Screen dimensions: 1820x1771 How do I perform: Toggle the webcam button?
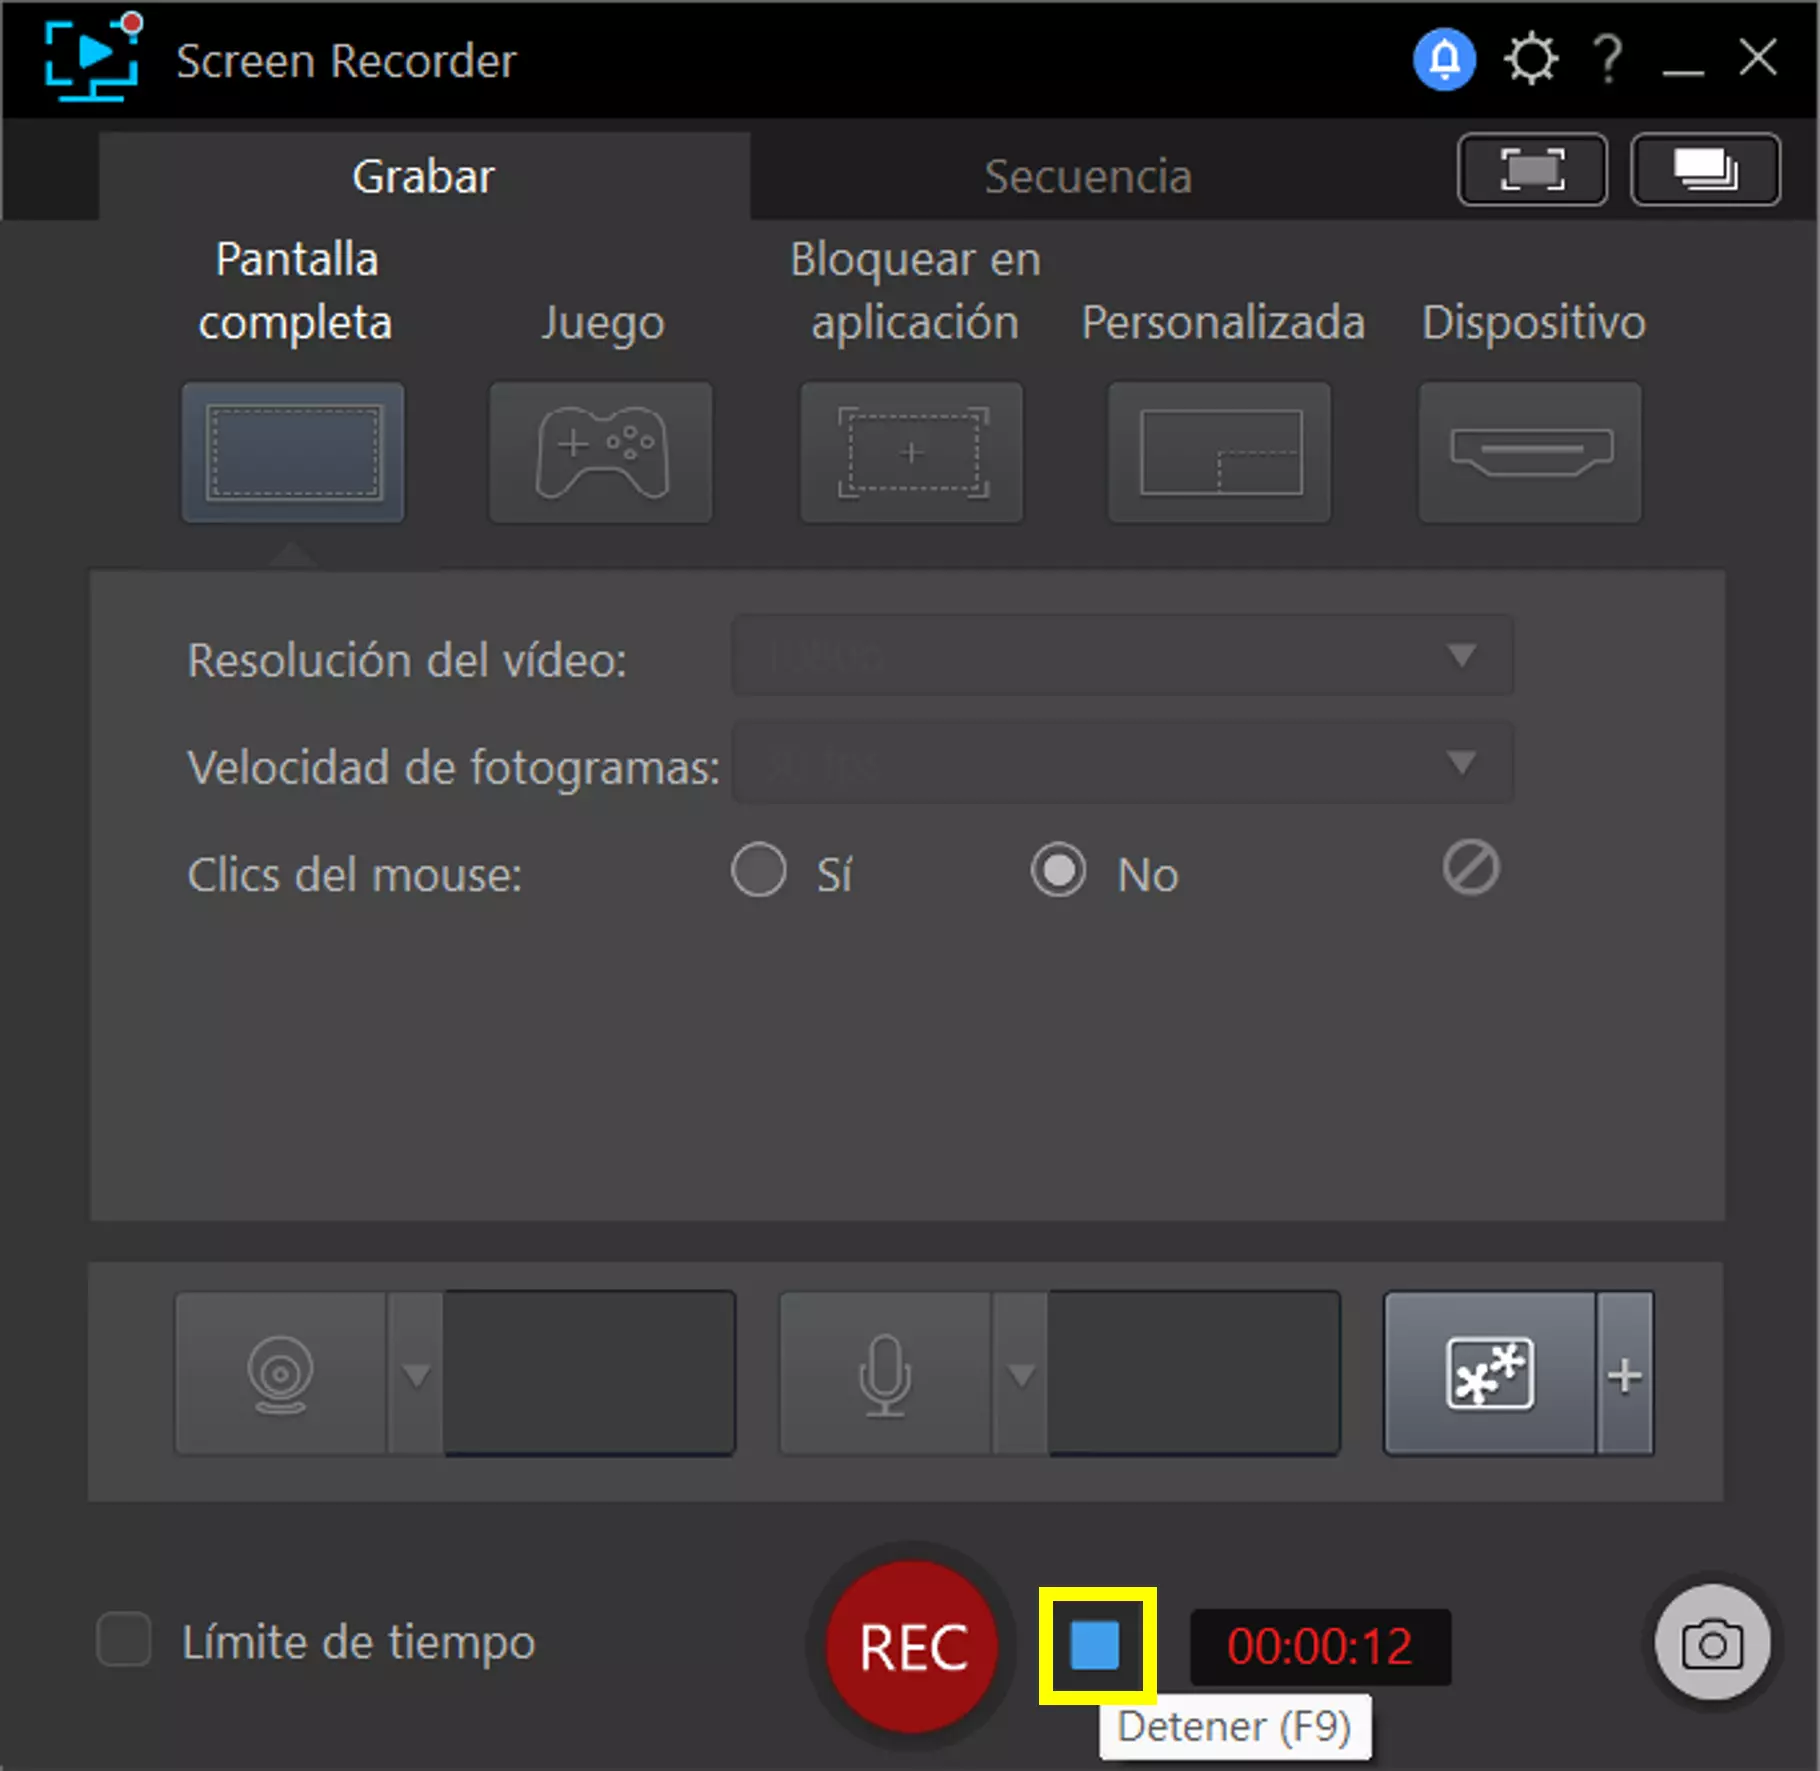(281, 1373)
